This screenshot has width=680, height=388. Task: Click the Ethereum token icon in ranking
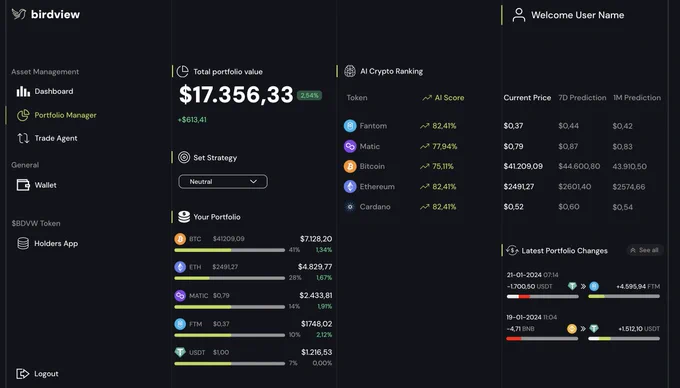tap(350, 186)
